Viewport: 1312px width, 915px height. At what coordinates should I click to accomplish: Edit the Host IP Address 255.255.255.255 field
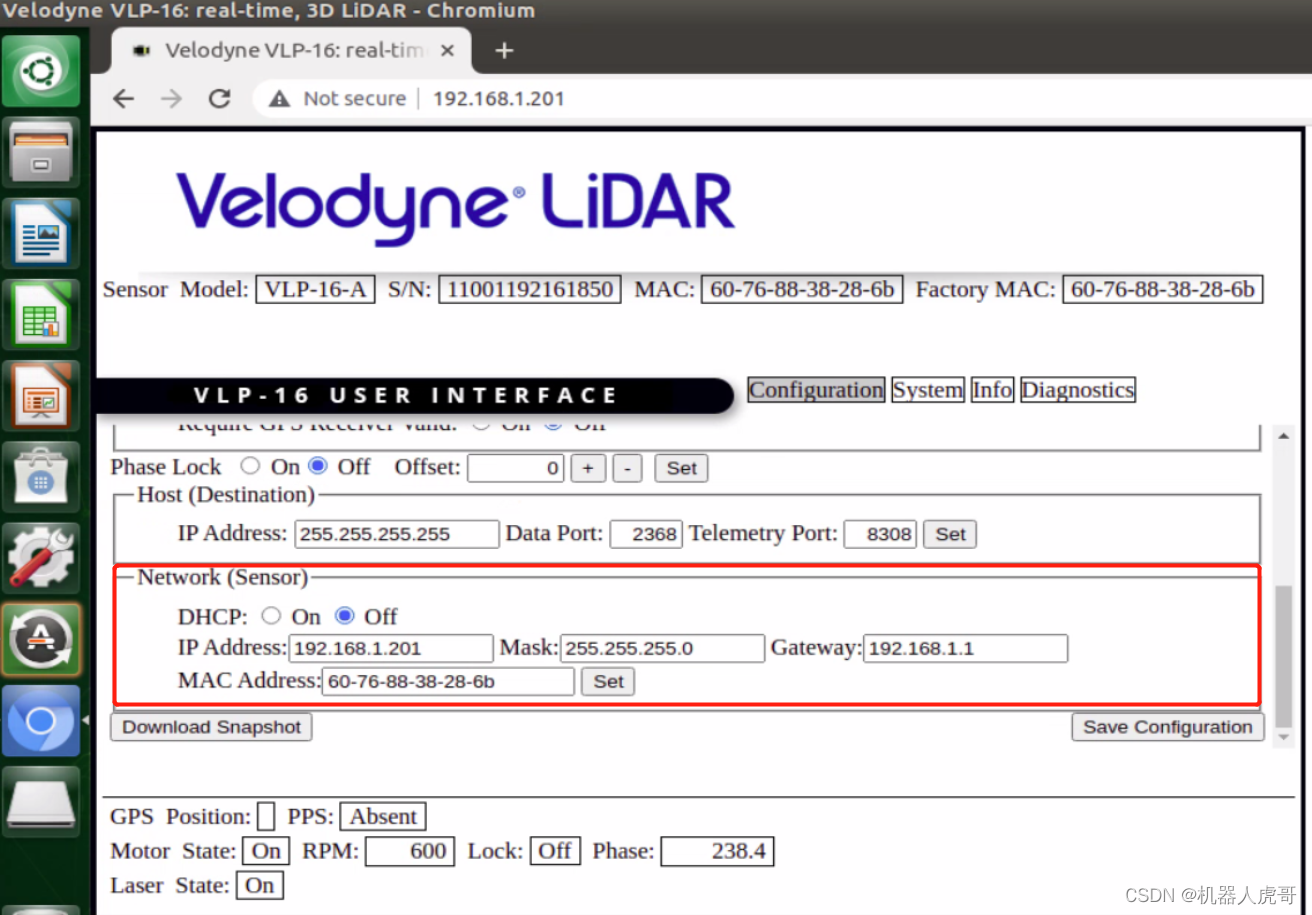397,534
